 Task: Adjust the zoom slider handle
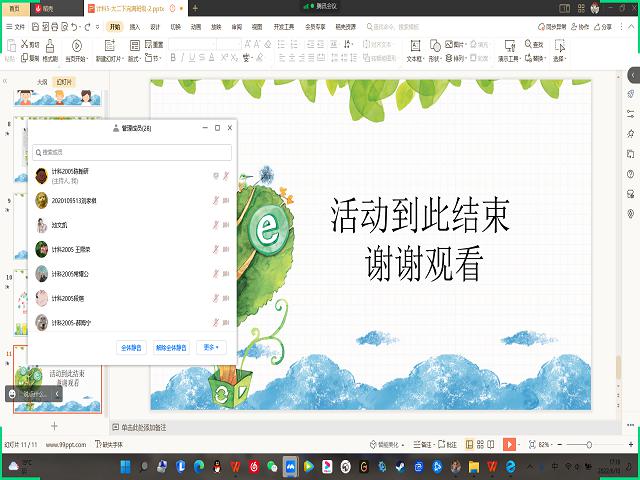pyautogui.click(x=589, y=444)
